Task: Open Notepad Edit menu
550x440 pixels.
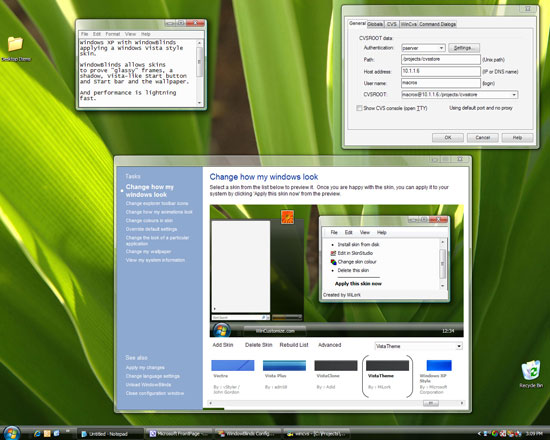Action: tap(97, 34)
